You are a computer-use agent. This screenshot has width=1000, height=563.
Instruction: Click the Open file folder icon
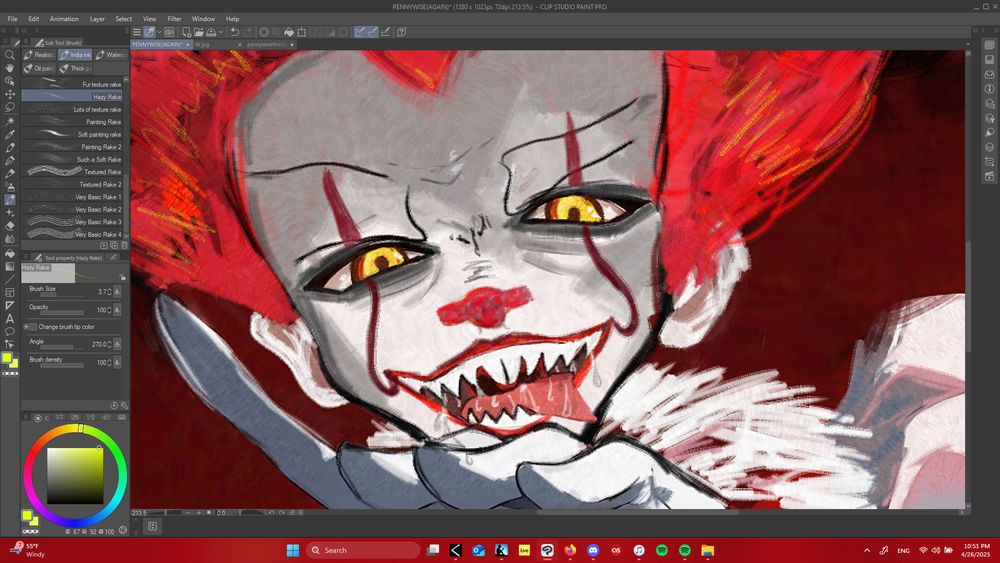198,32
